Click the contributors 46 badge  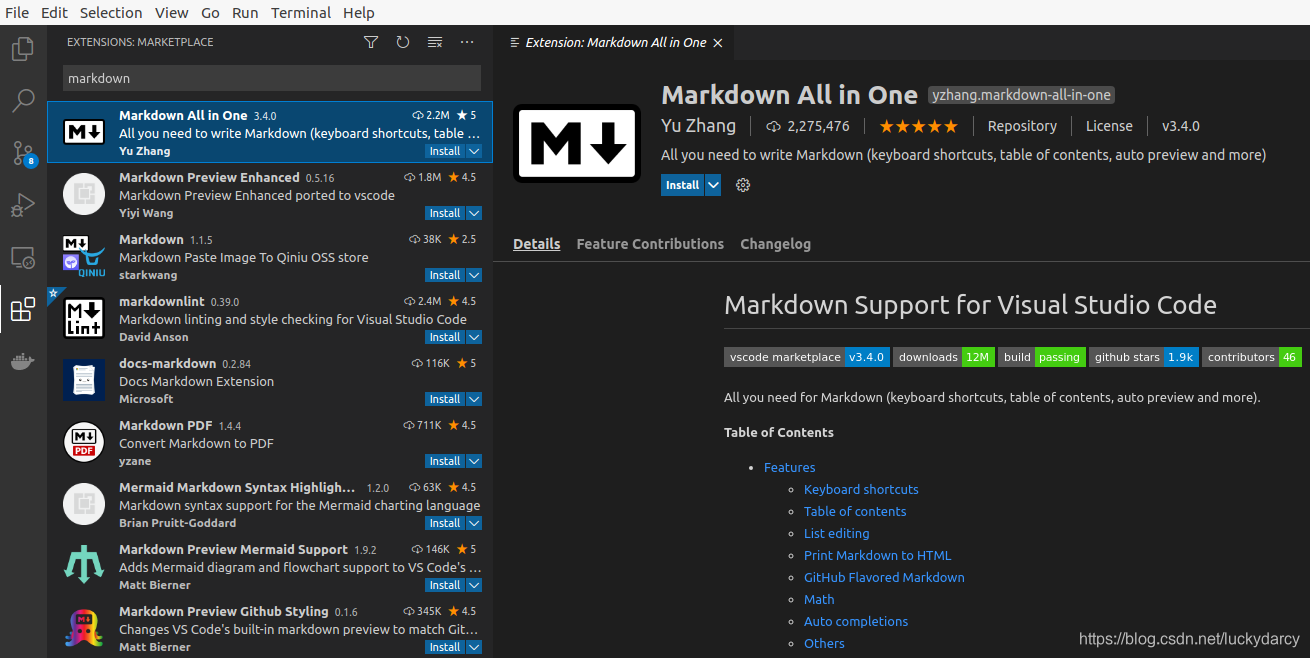pos(1252,357)
